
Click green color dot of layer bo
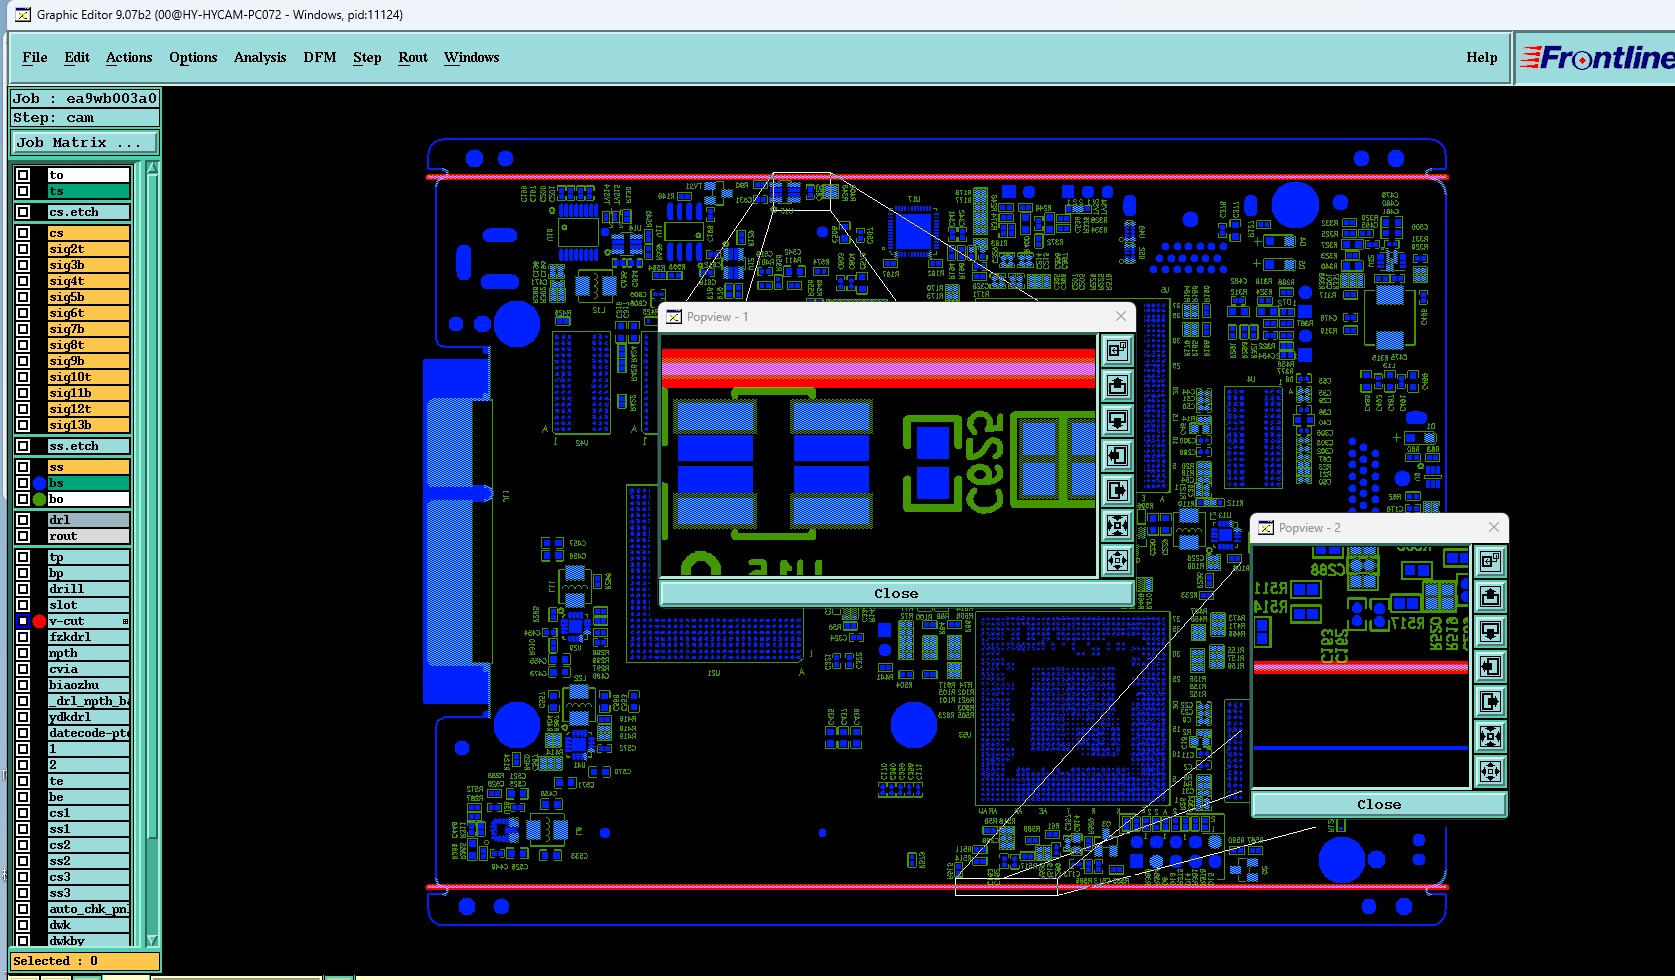point(39,499)
